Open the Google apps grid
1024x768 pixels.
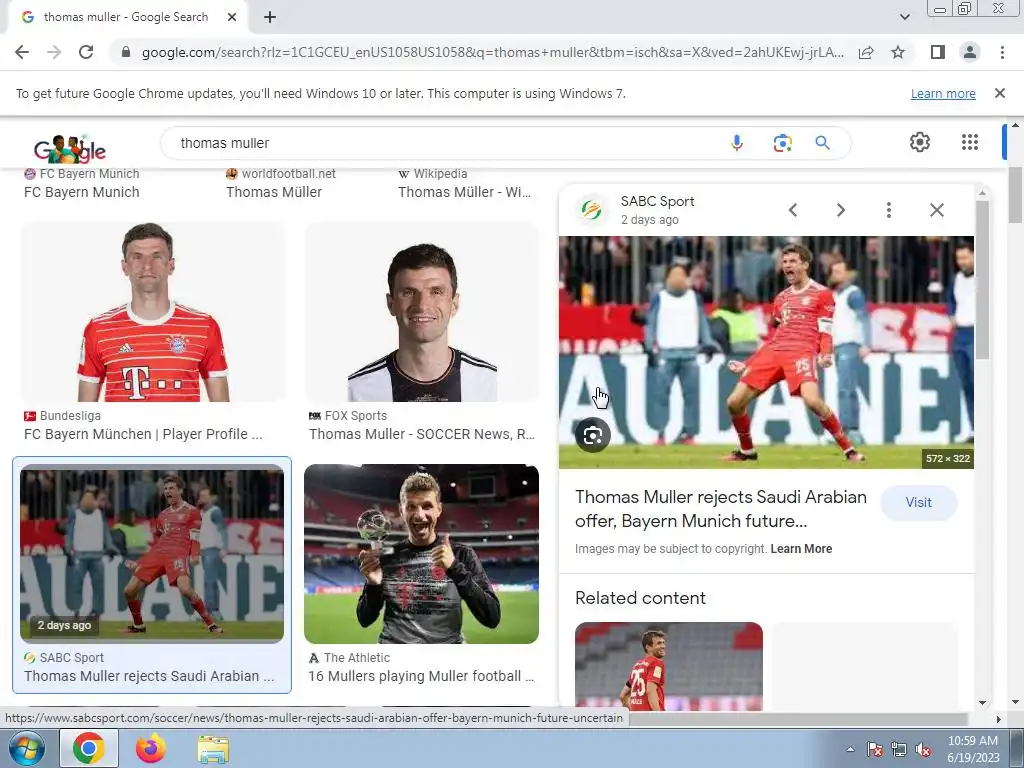[x=970, y=142]
